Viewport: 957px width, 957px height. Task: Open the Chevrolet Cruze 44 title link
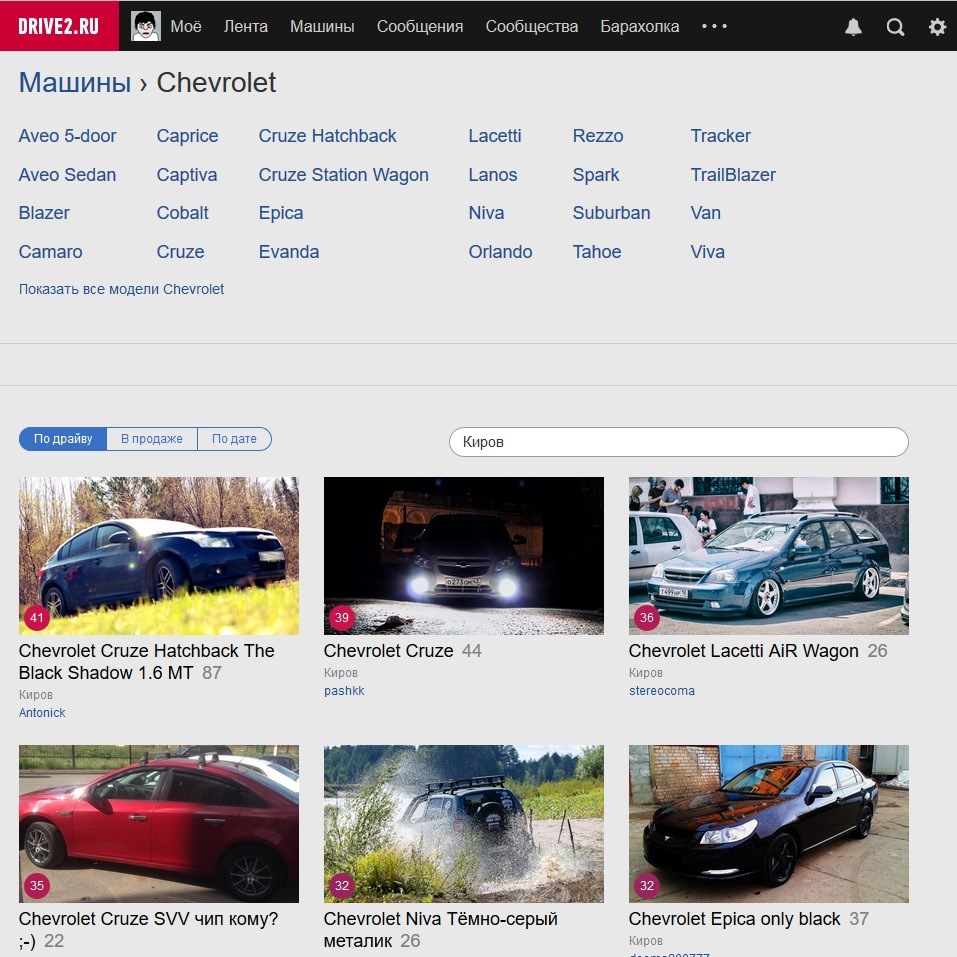pos(389,651)
